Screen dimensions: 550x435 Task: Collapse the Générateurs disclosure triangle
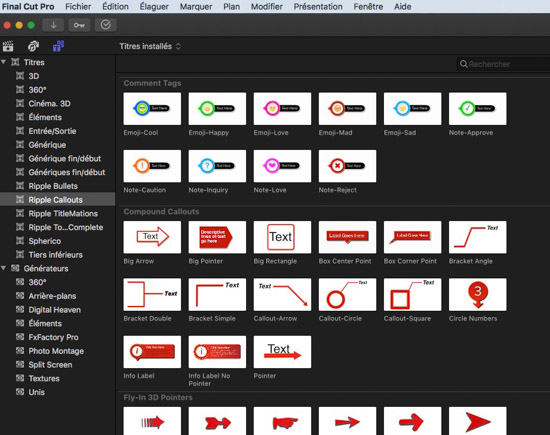tap(4, 268)
